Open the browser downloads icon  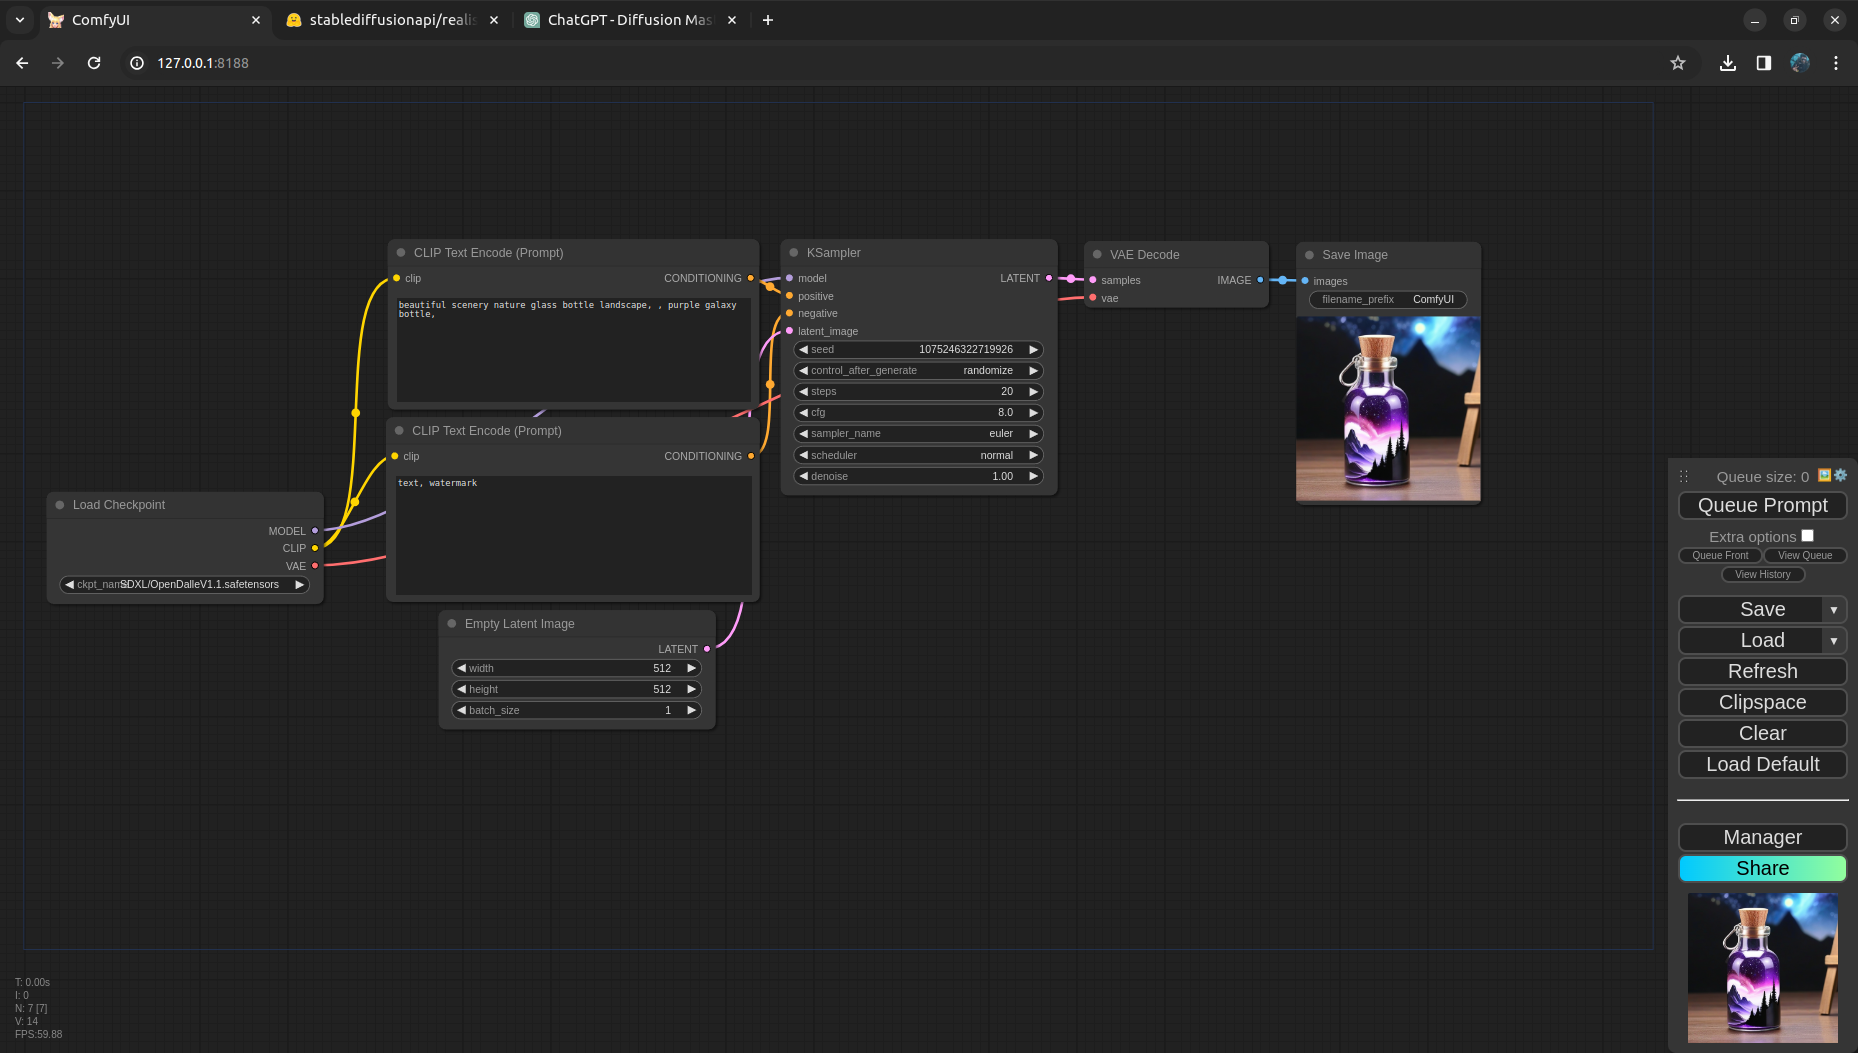click(x=1727, y=63)
